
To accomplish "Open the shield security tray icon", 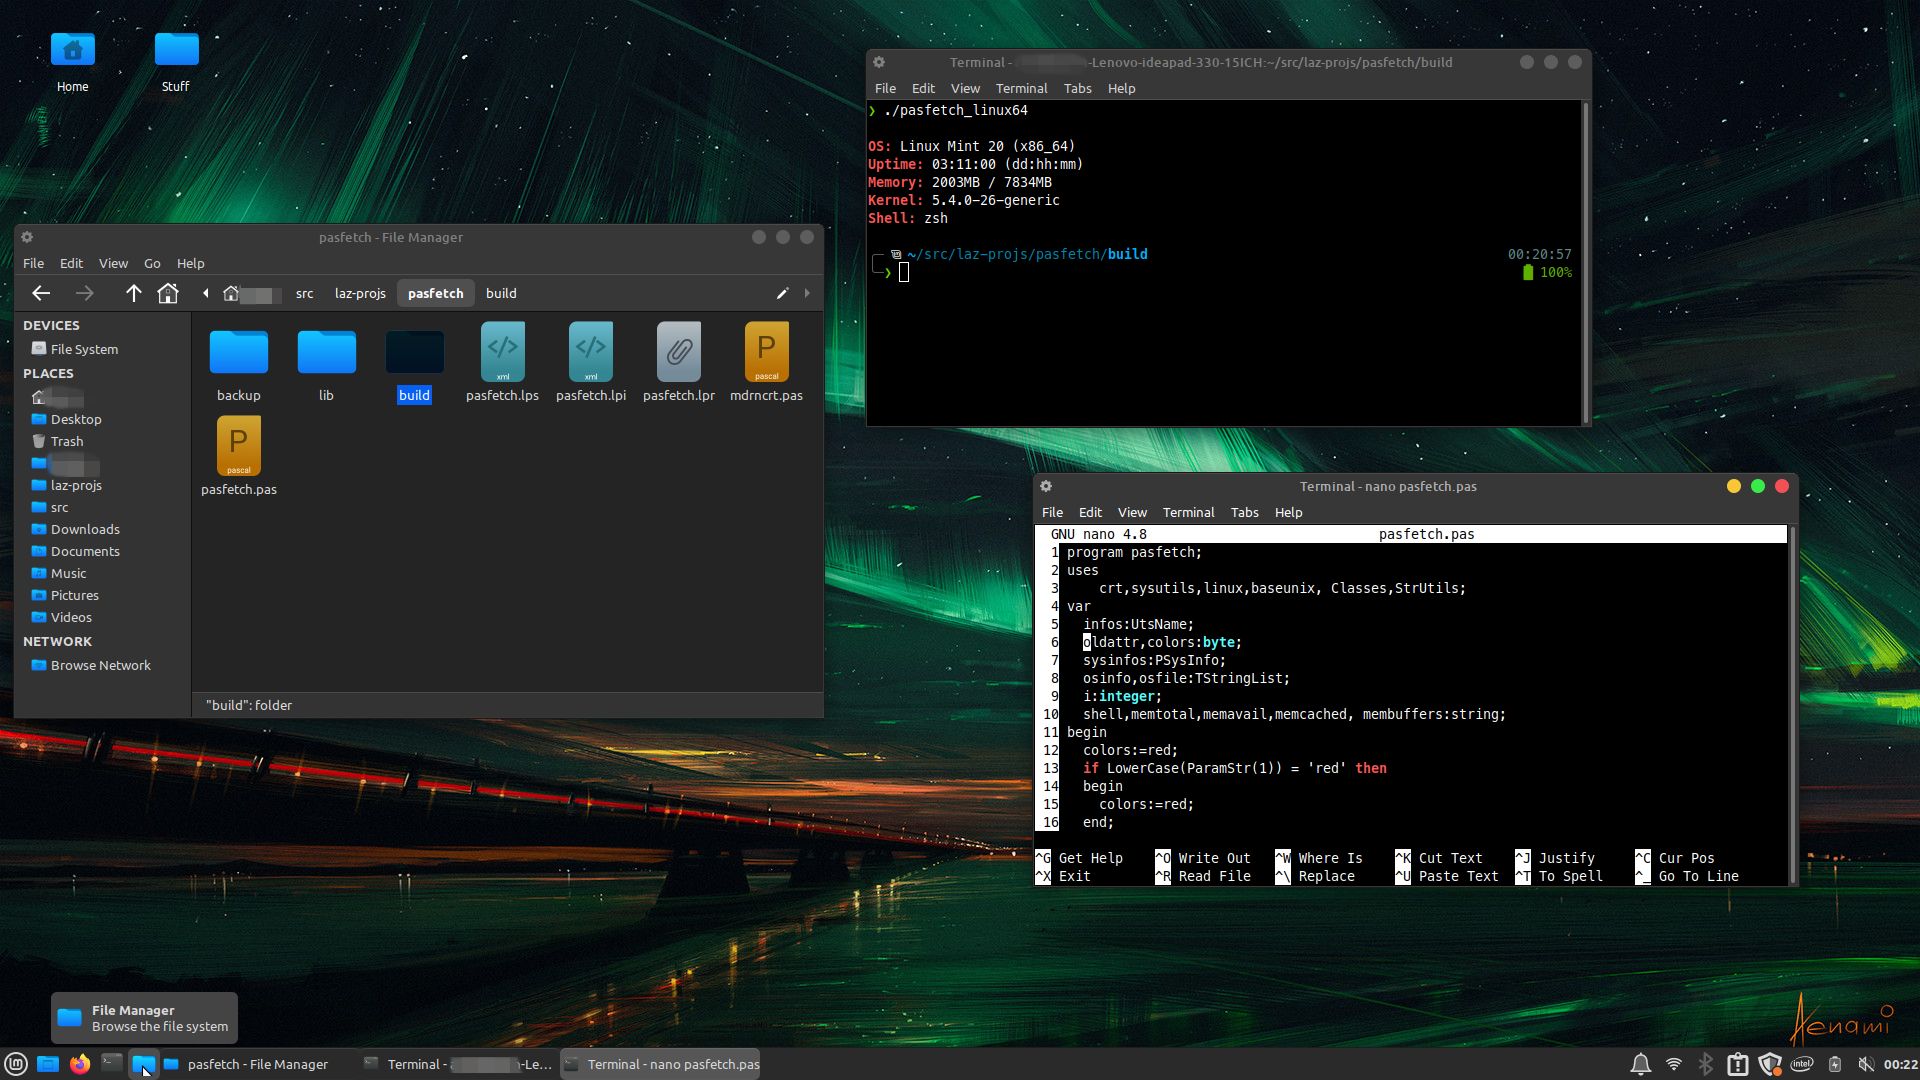I will tap(1770, 1064).
